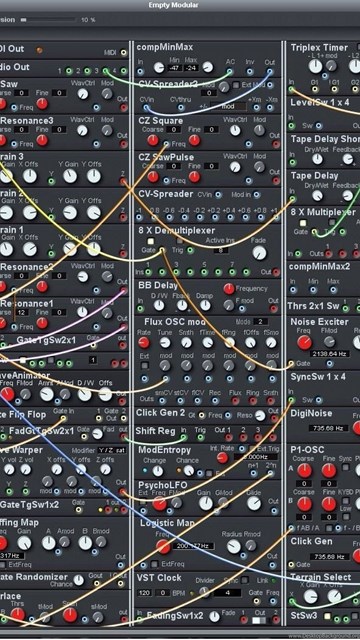
Task: Click the yellow button on 8 X Demultiplexer
Action: (x=151, y=241)
